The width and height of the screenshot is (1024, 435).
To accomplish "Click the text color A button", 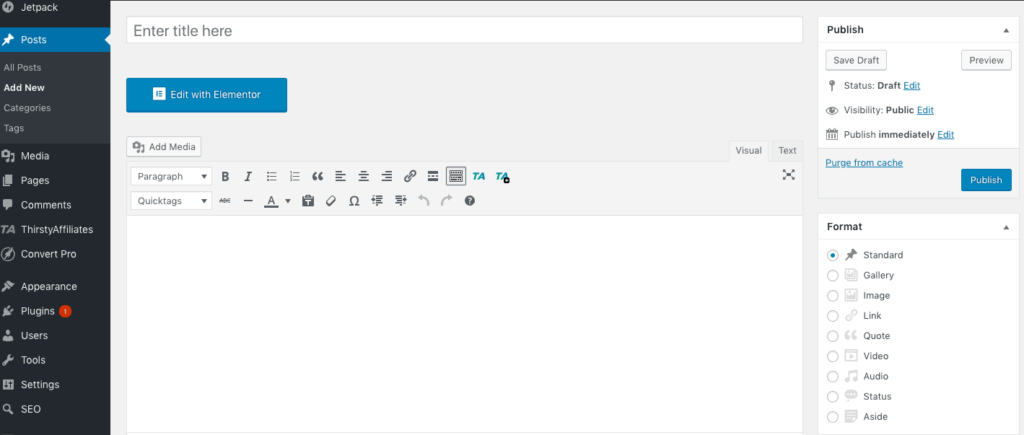I will (x=272, y=201).
